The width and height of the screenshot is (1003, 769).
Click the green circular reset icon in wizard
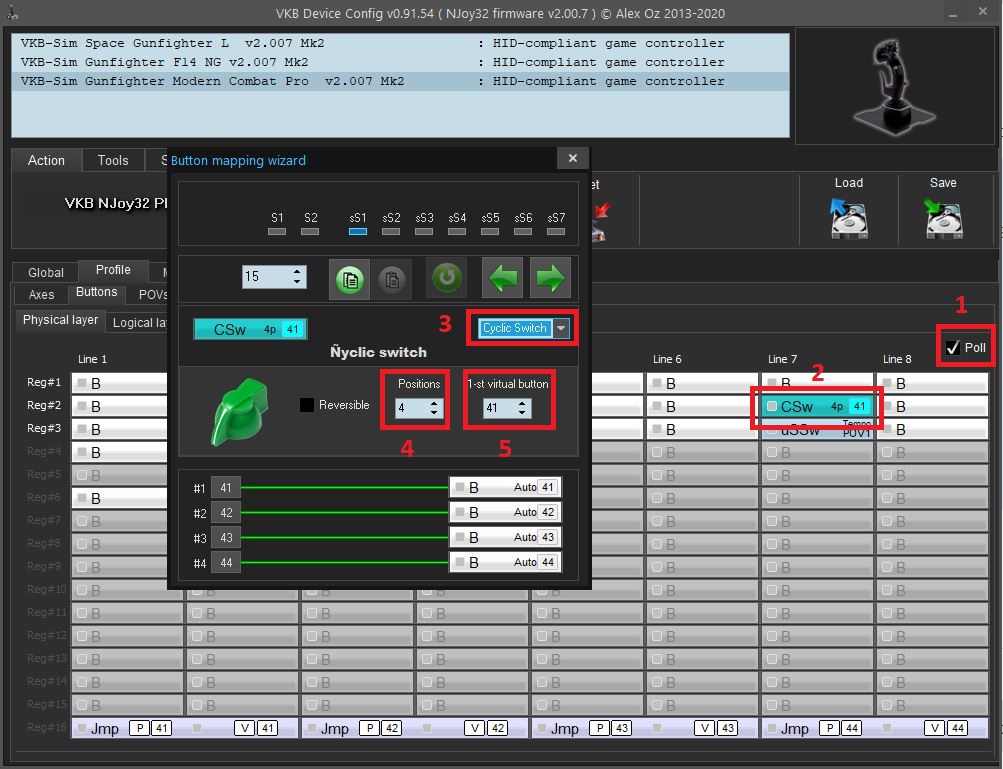446,278
